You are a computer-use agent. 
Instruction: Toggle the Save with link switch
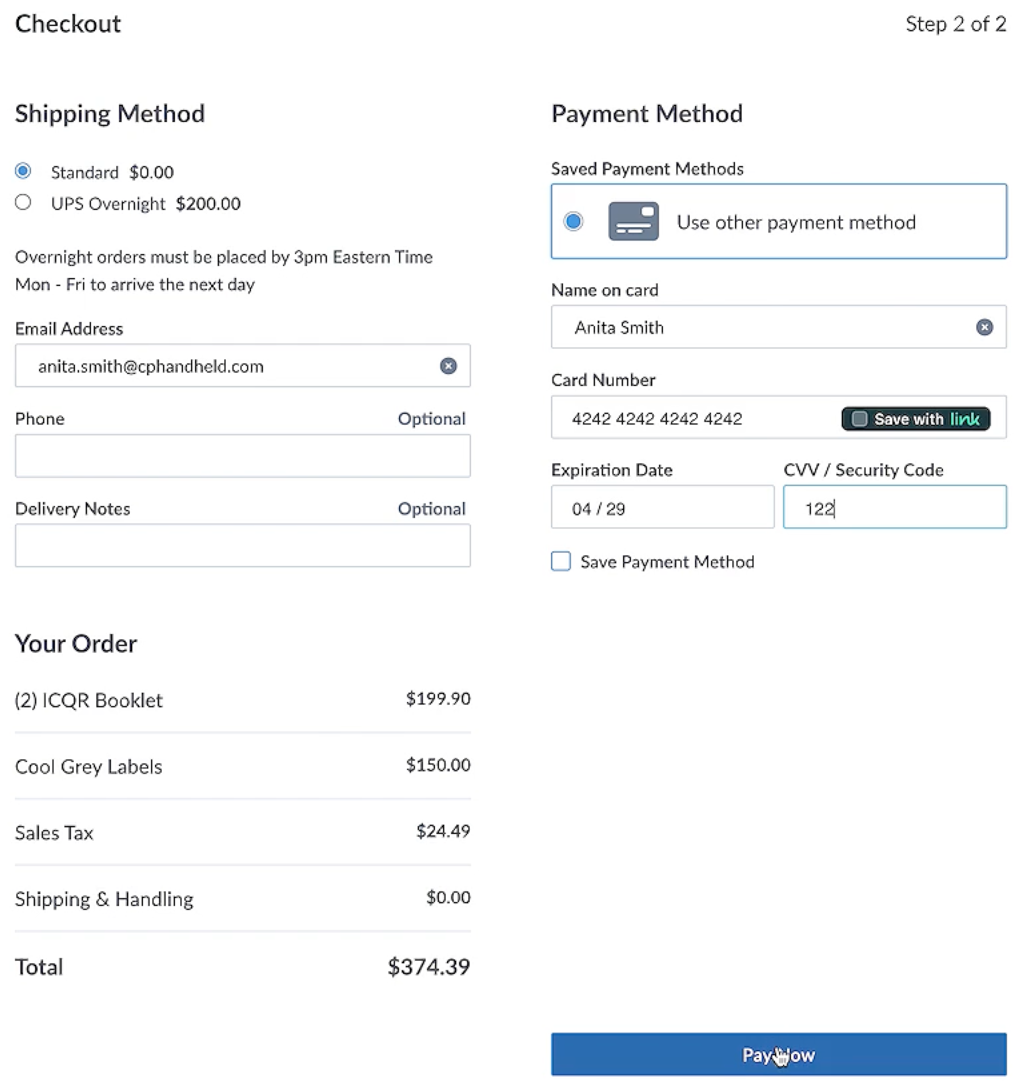pos(859,419)
